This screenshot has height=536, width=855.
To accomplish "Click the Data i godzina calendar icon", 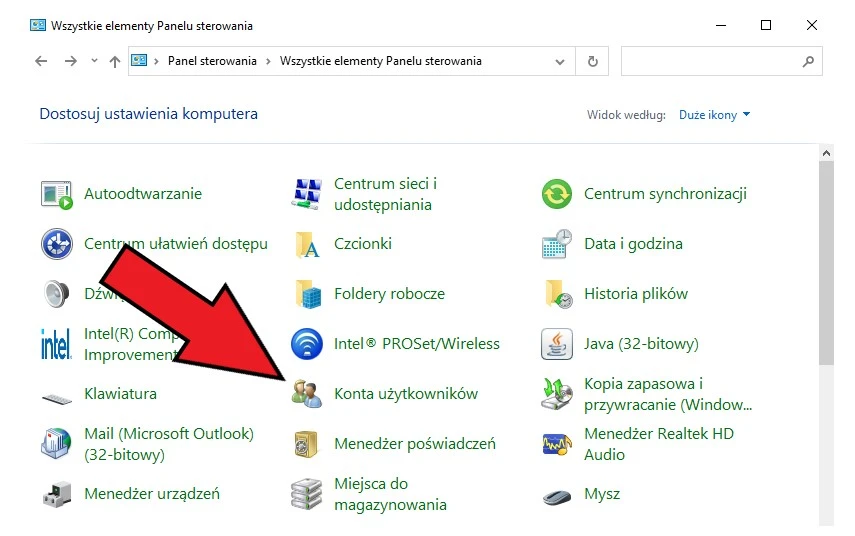I will [x=556, y=244].
